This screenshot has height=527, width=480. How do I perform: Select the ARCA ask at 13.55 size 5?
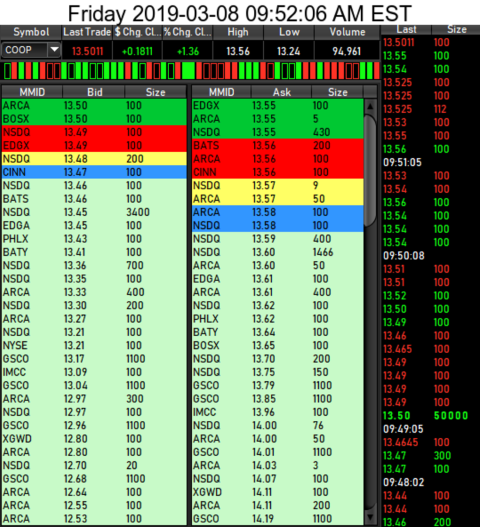pyautogui.click(x=278, y=119)
